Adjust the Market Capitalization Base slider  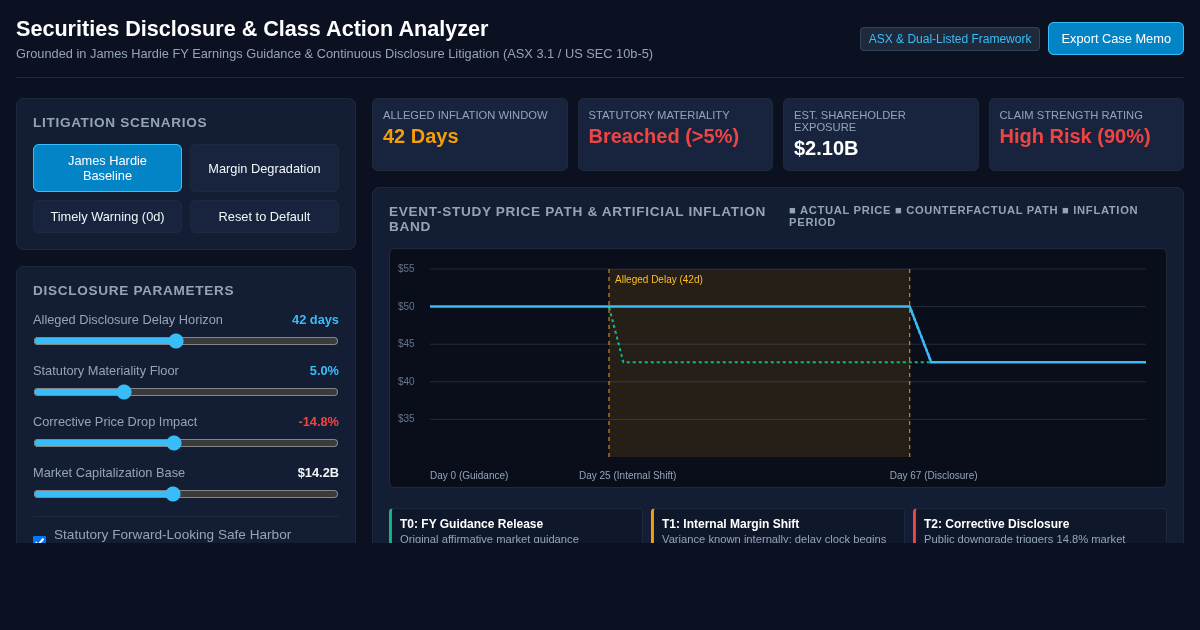coord(186,494)
